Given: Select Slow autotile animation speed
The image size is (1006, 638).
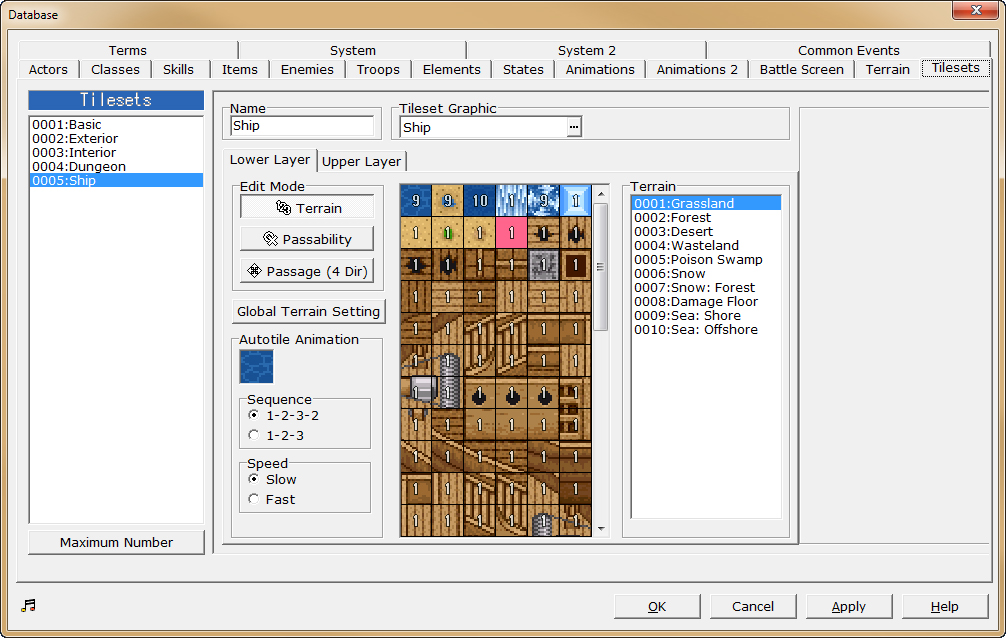Looking at the screenshot, I should click(x=253, y=479).
